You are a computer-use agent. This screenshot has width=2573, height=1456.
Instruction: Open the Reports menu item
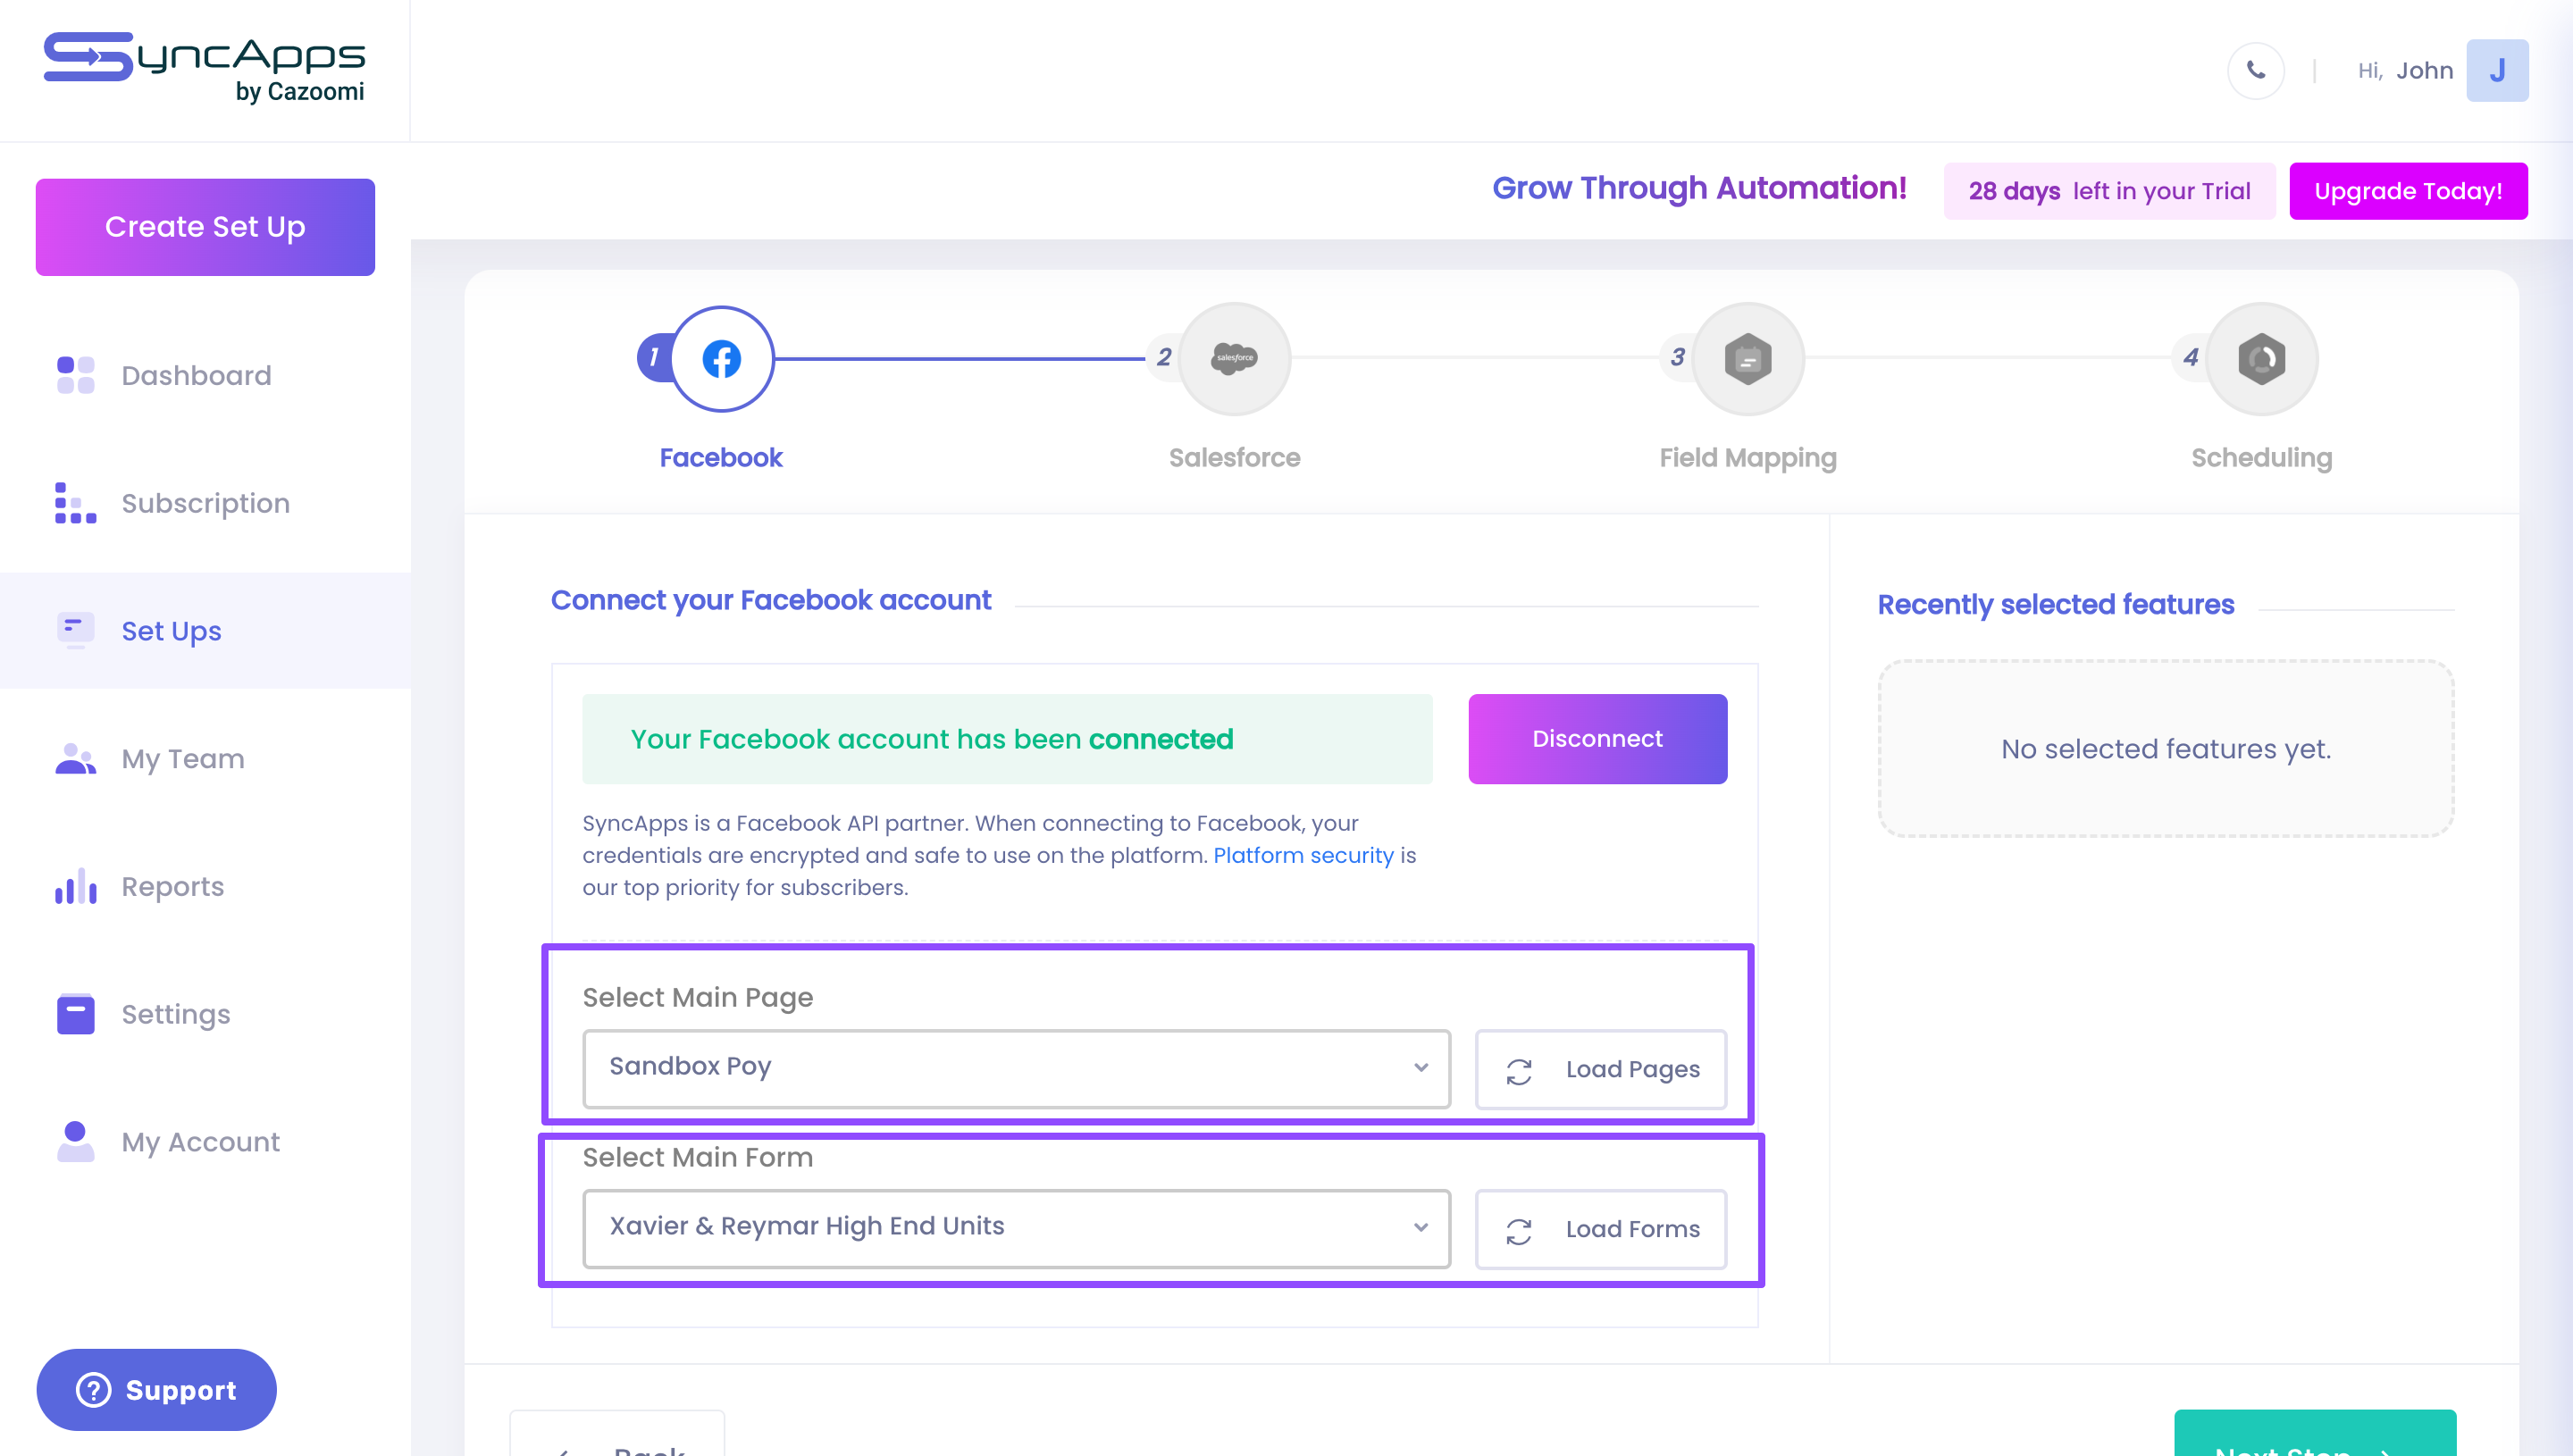205,886
